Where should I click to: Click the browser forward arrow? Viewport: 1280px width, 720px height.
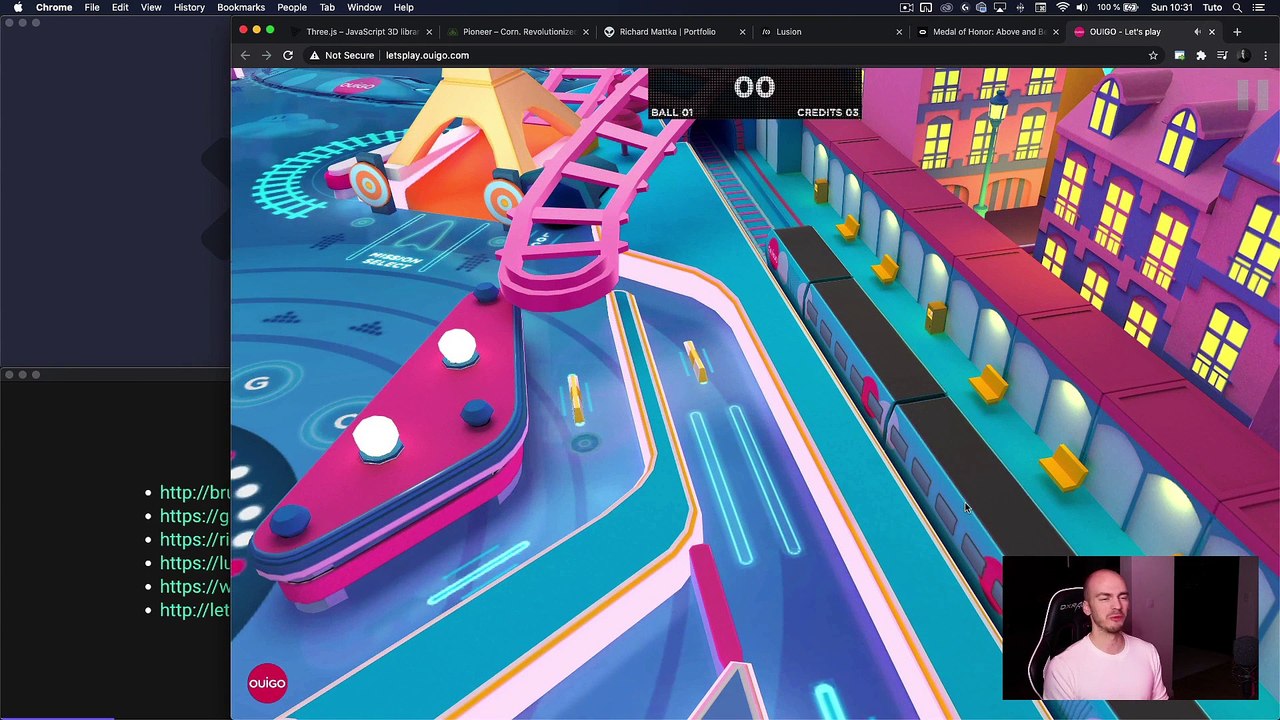pyautogui.click(x=266, y=55)
